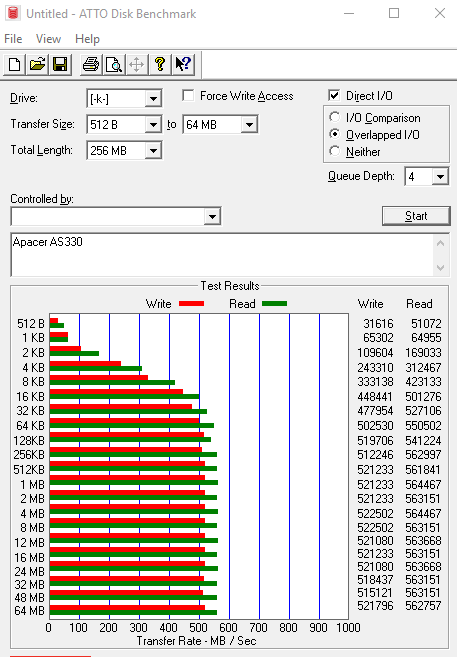The width and height of the screenshot is (457, 657).
Task: Save results with the floppy disk icon
Action: [x=60, y=65]
